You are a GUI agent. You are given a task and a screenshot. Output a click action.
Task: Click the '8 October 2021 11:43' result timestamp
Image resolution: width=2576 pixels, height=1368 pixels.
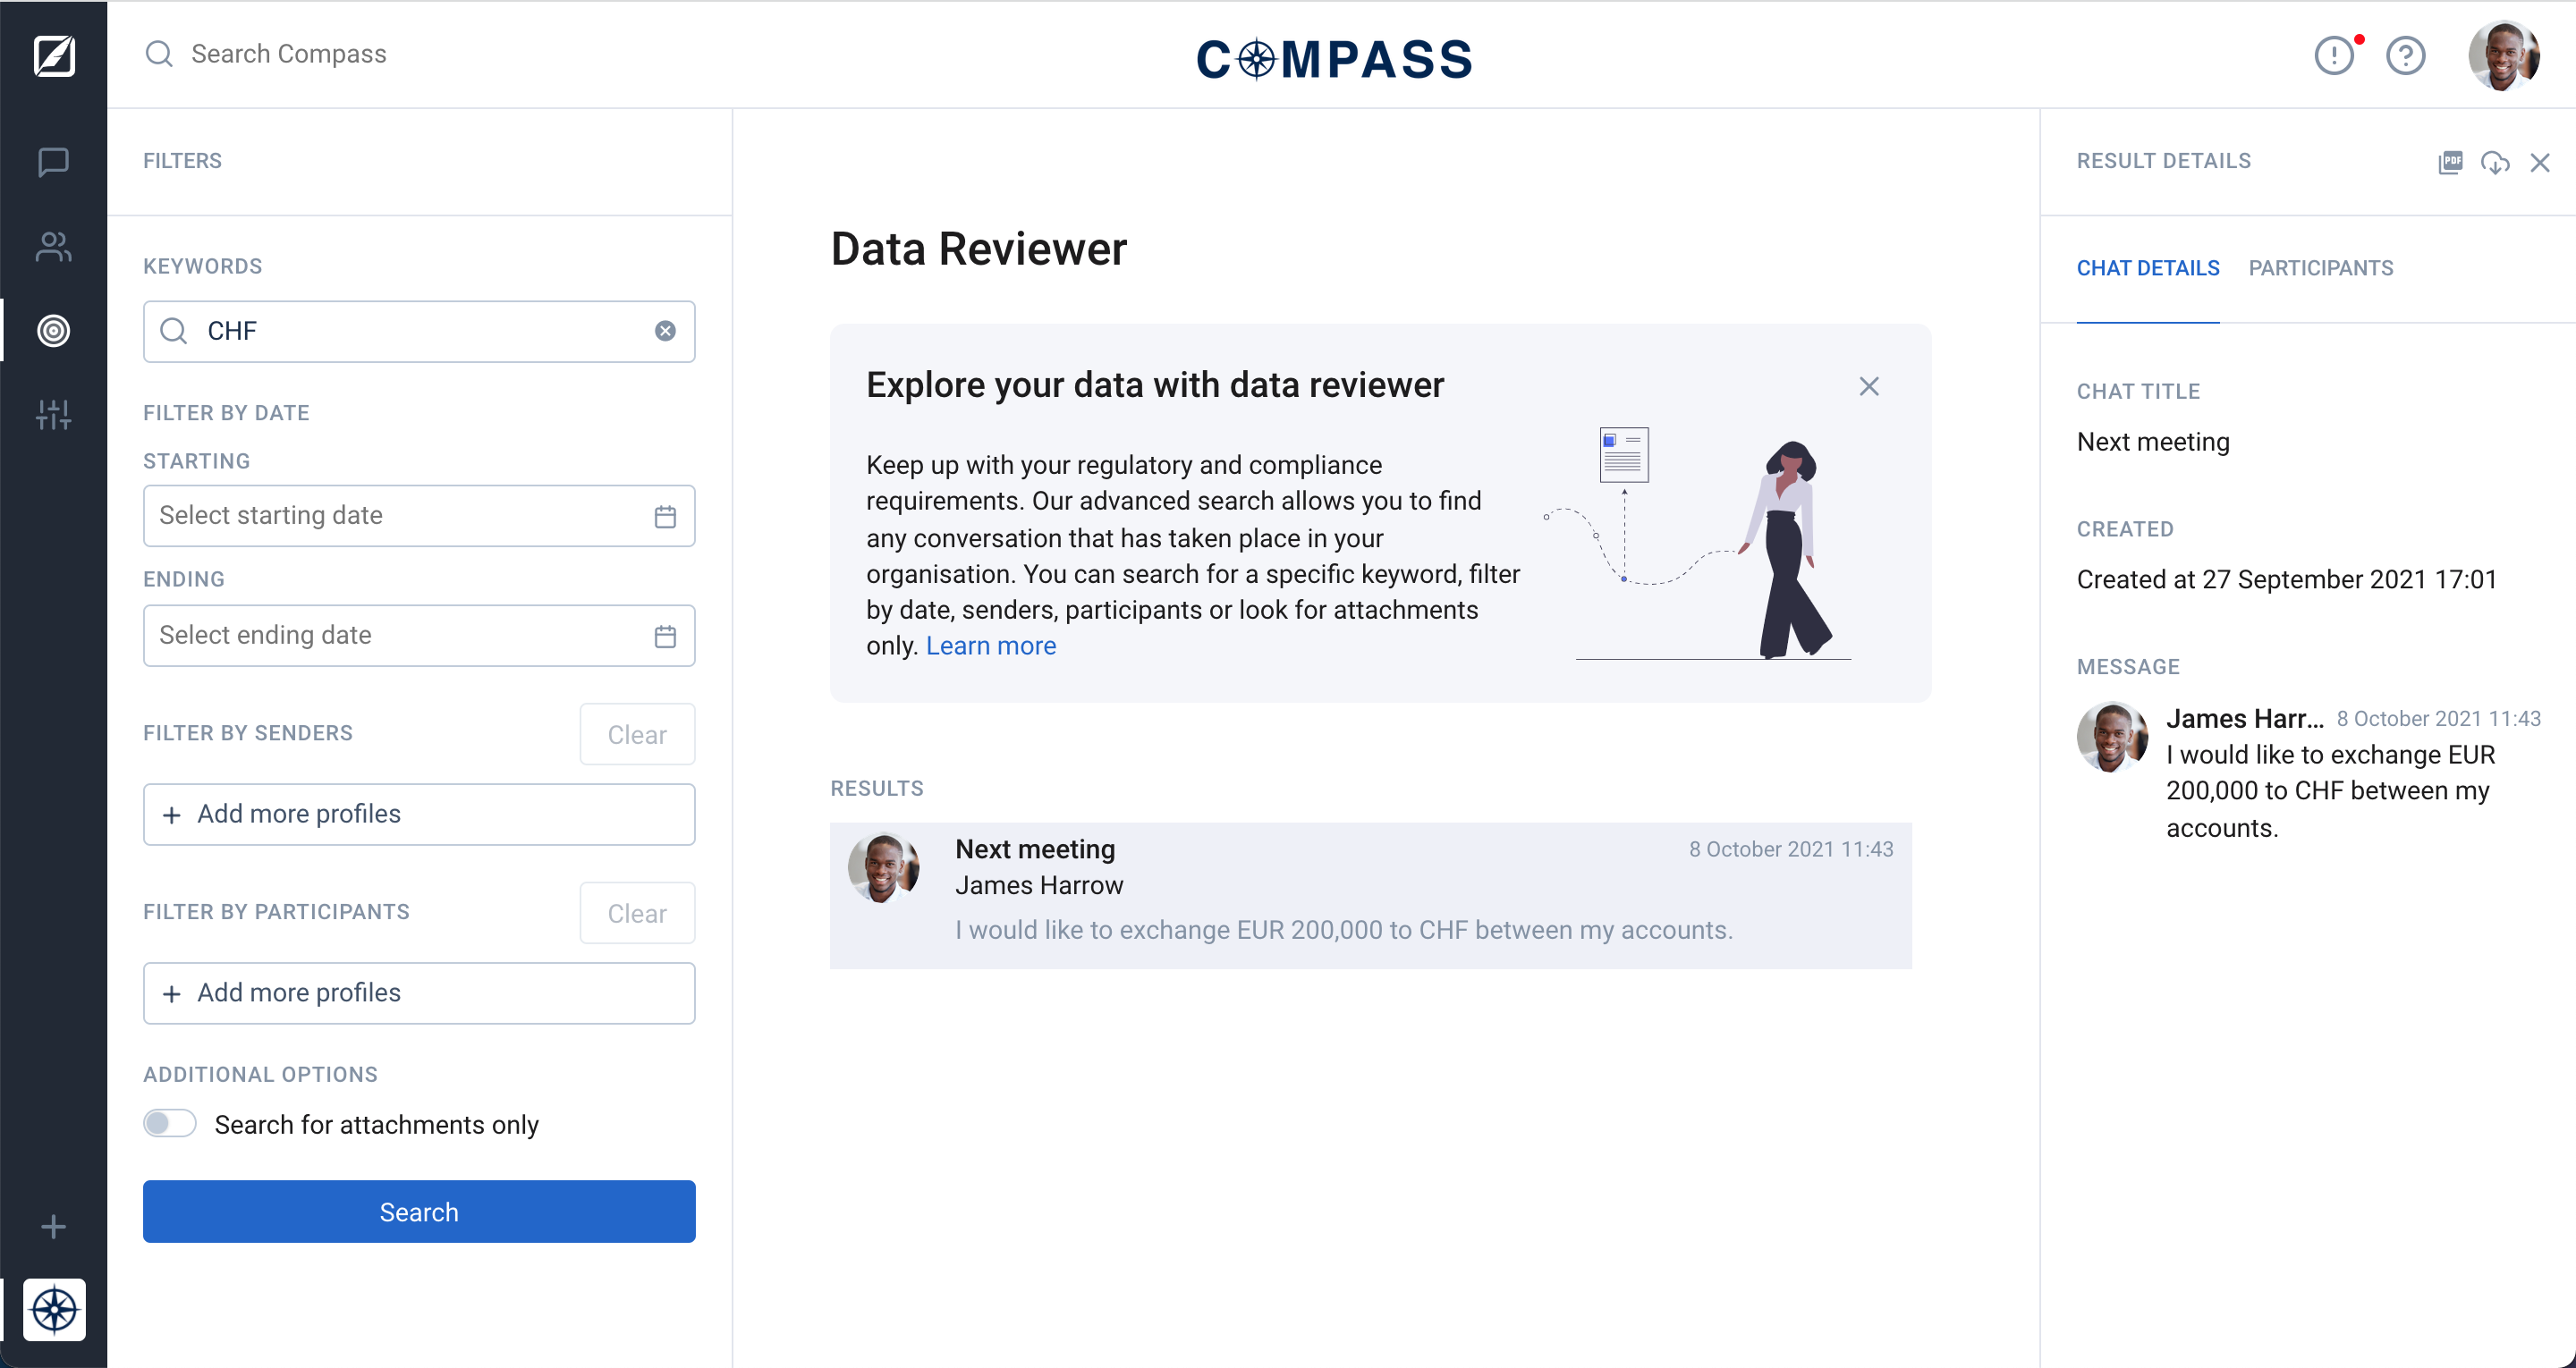(1791, 849)
